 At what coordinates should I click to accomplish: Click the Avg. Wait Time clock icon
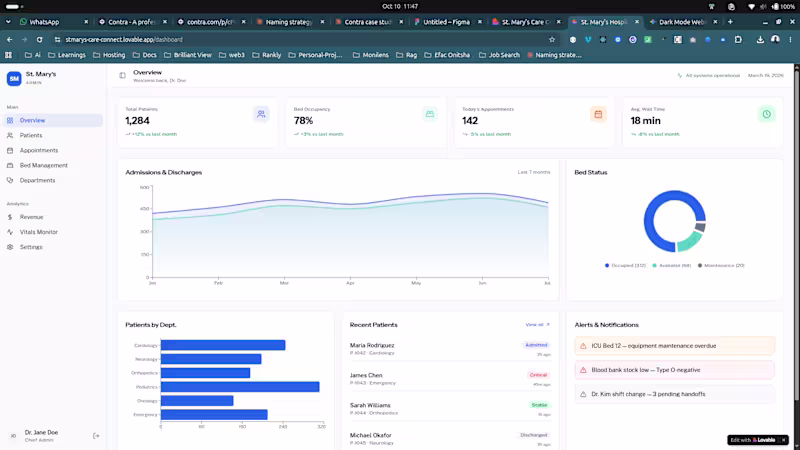coord(766,114)
